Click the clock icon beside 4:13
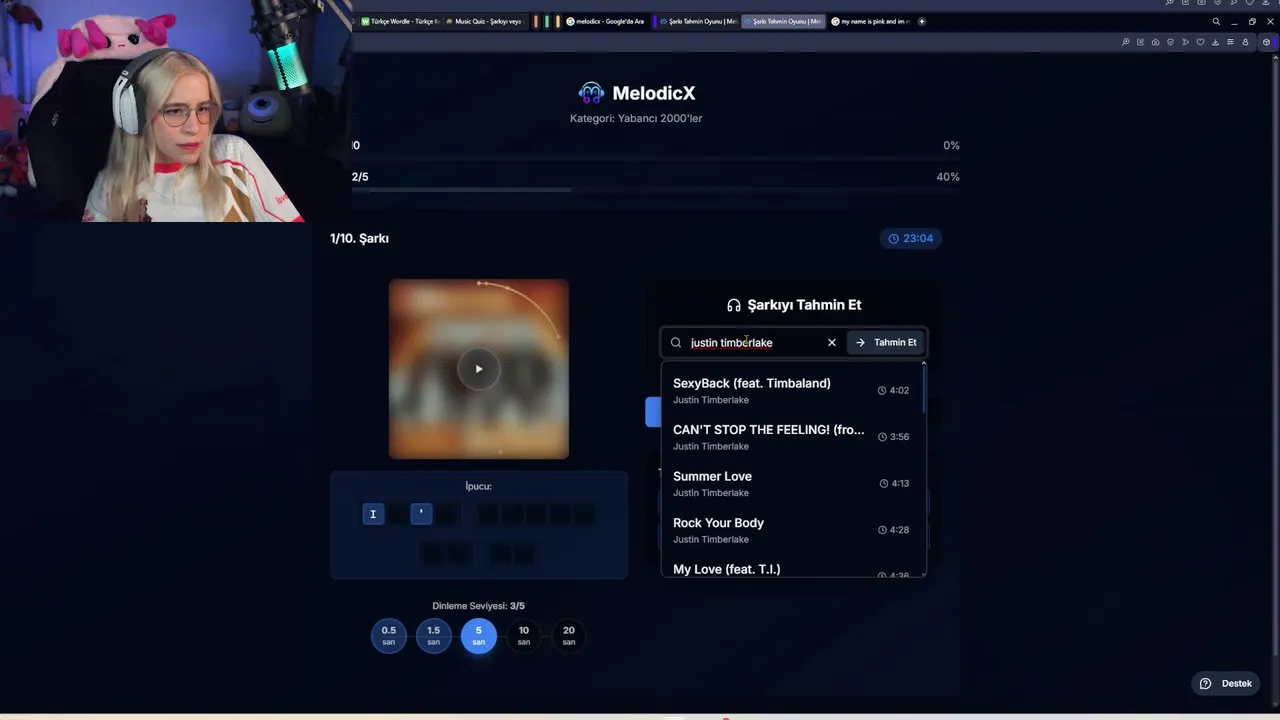 coord(884,483)
